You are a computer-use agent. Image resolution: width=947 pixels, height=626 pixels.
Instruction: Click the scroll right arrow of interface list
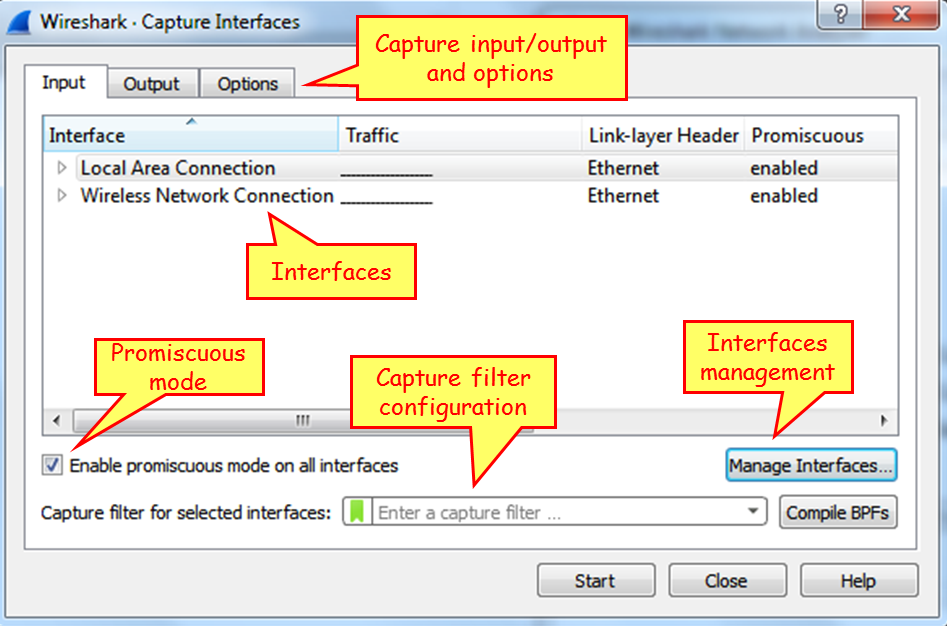tap(884, 420)
